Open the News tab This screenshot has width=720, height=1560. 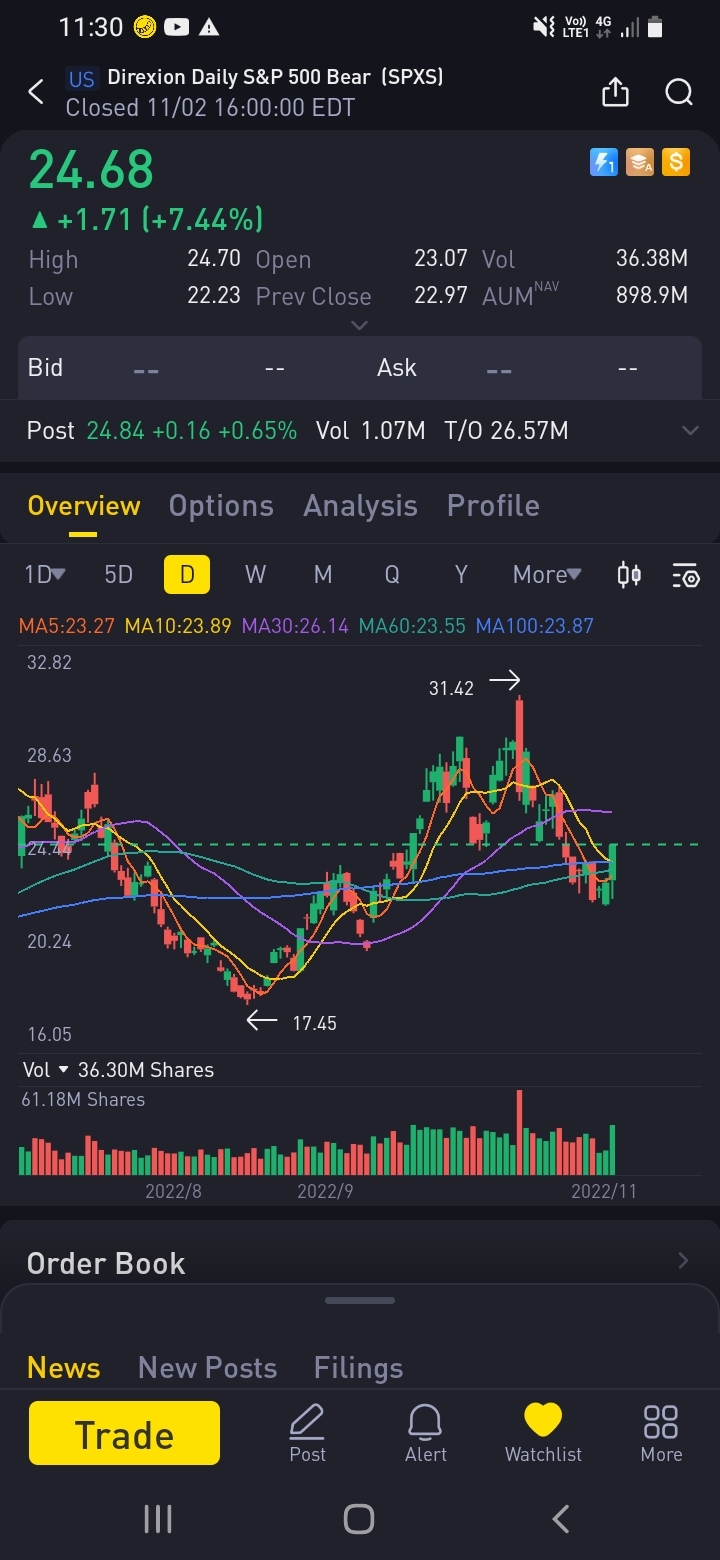64,1367
